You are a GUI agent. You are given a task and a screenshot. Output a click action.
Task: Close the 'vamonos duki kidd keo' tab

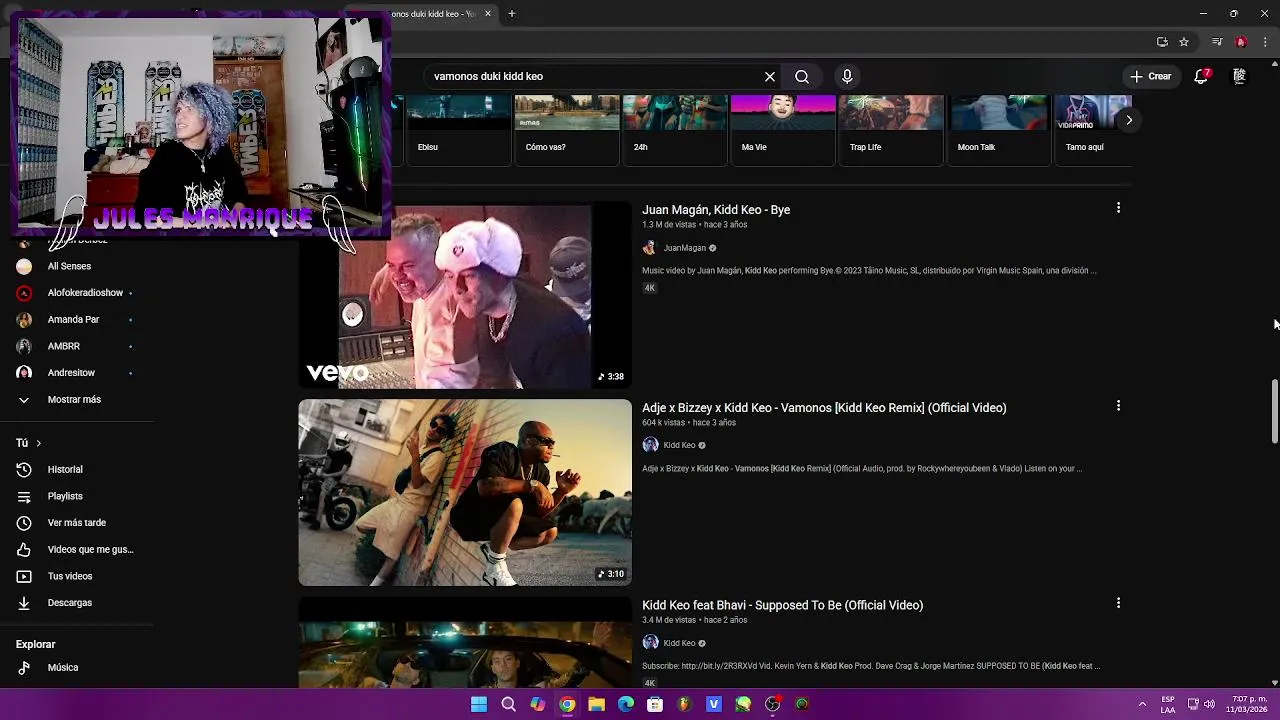(x=488, y=14)
